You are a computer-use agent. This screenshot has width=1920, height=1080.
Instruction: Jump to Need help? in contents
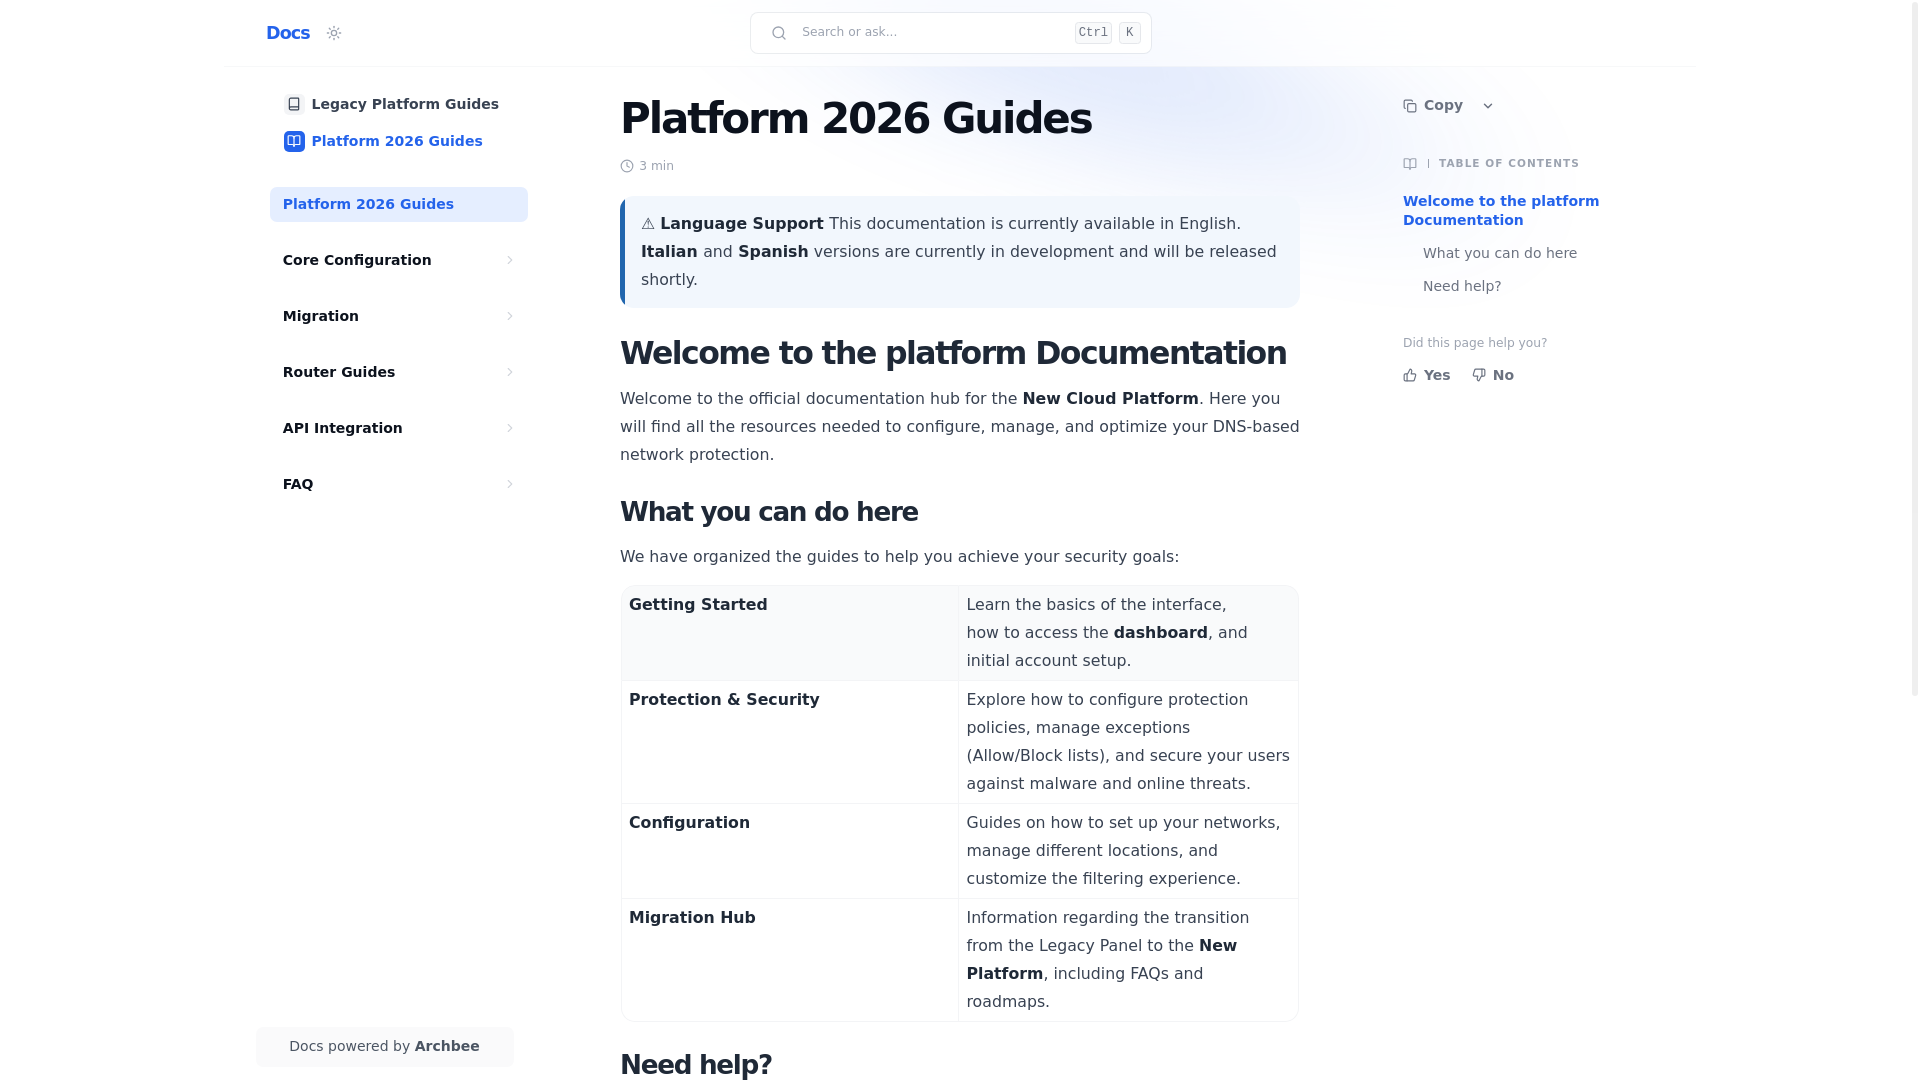tap(1462, 286)
